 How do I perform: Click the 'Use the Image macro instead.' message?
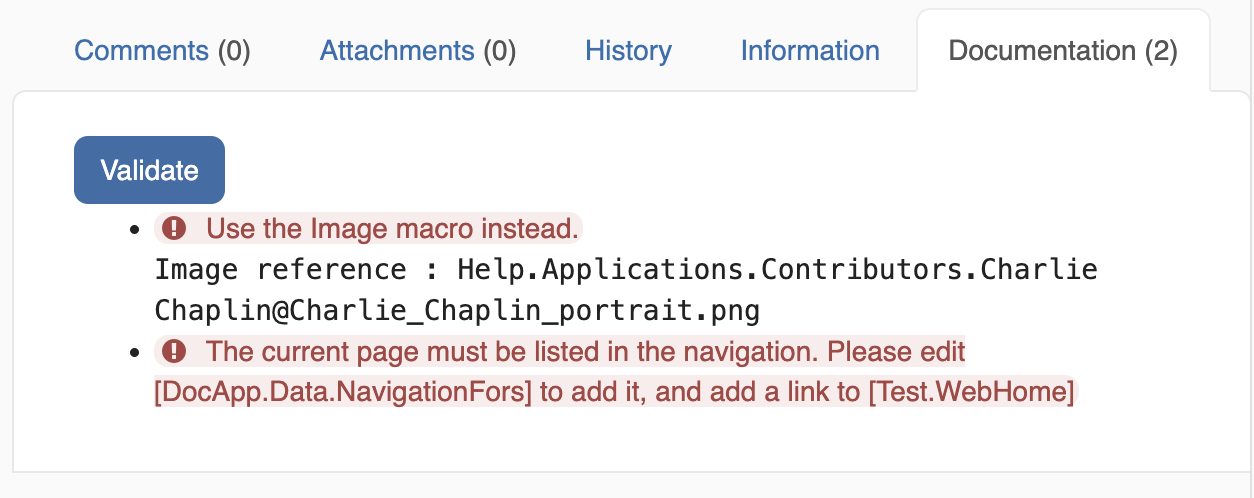click(x=392, y=229)
